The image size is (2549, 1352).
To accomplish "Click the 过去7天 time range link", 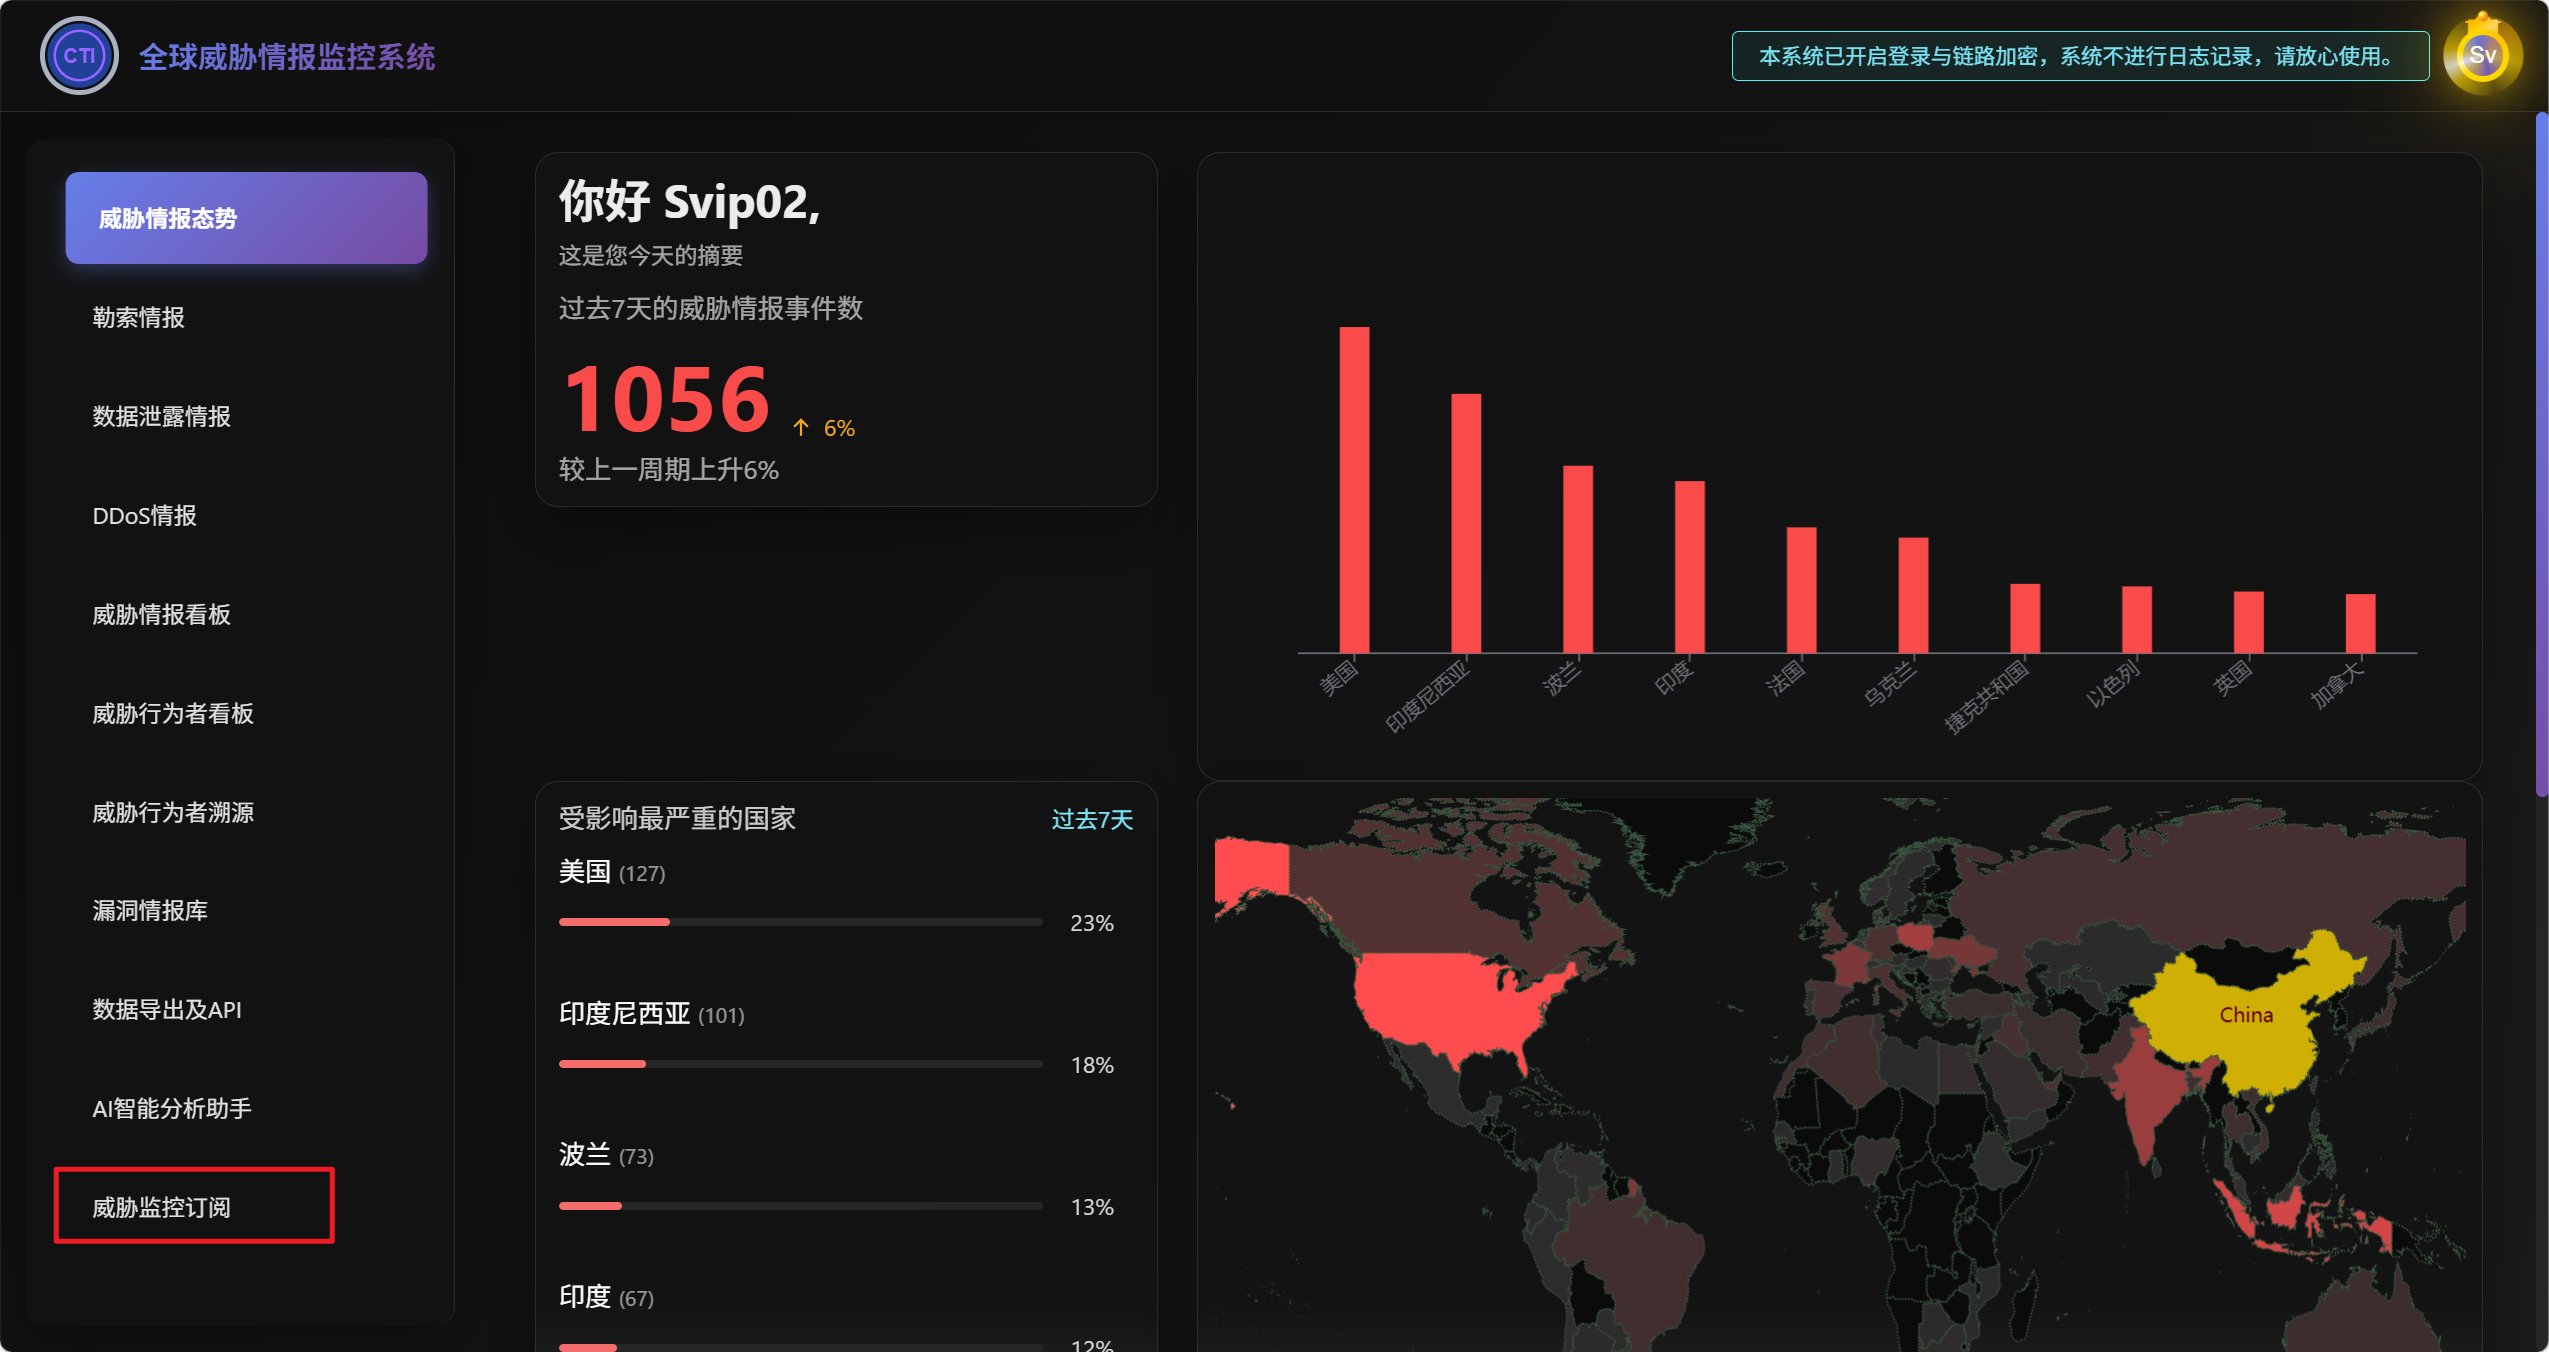I will coord(1091,820).
